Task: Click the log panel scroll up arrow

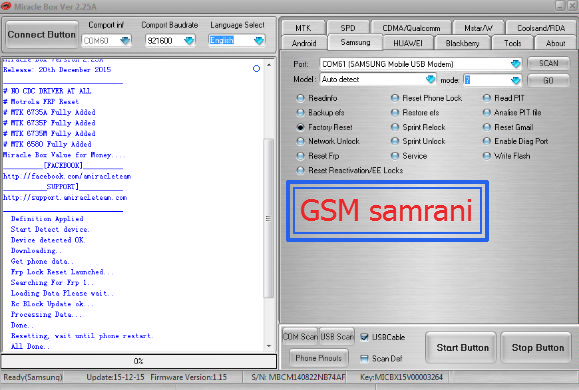Action: point(269,65)
